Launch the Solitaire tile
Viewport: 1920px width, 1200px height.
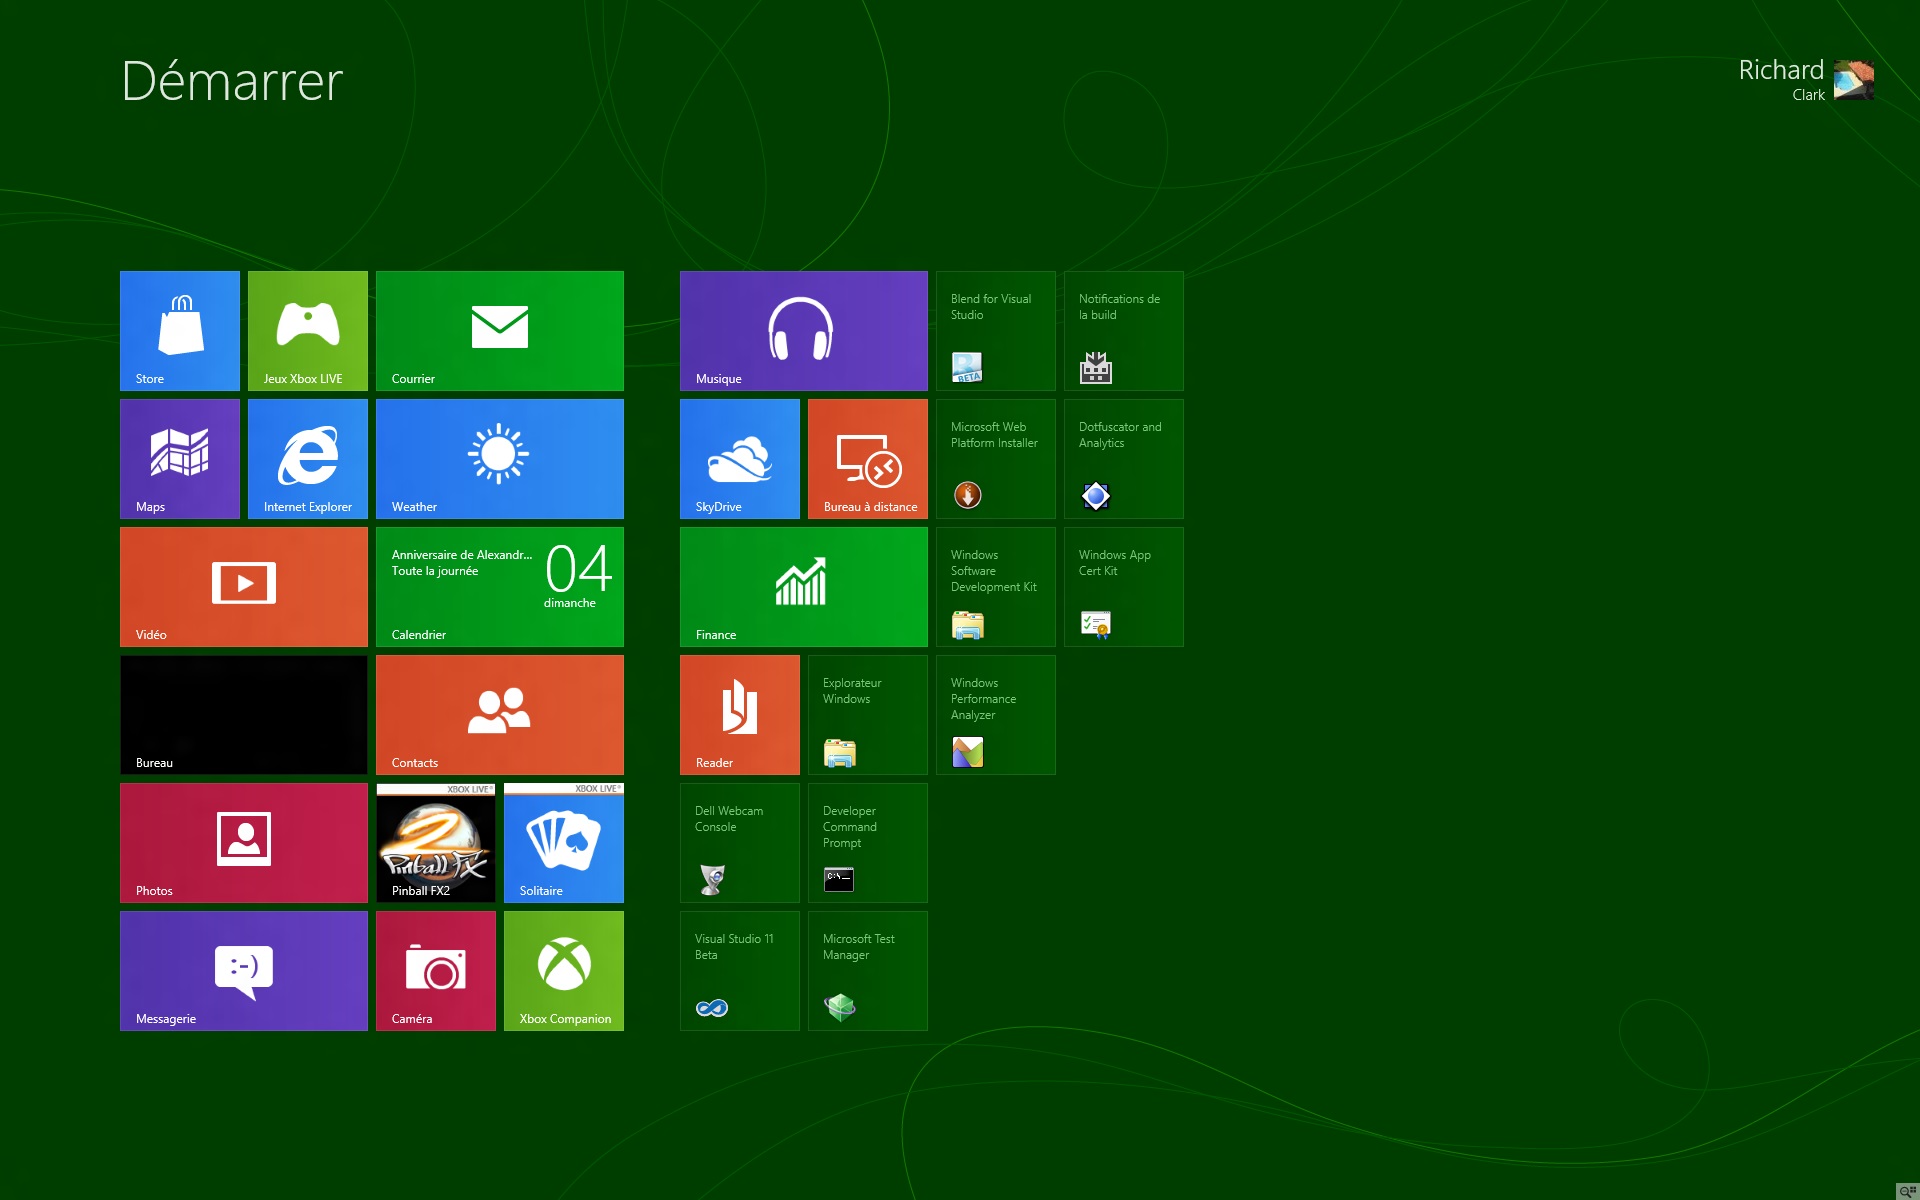point(564,843)
